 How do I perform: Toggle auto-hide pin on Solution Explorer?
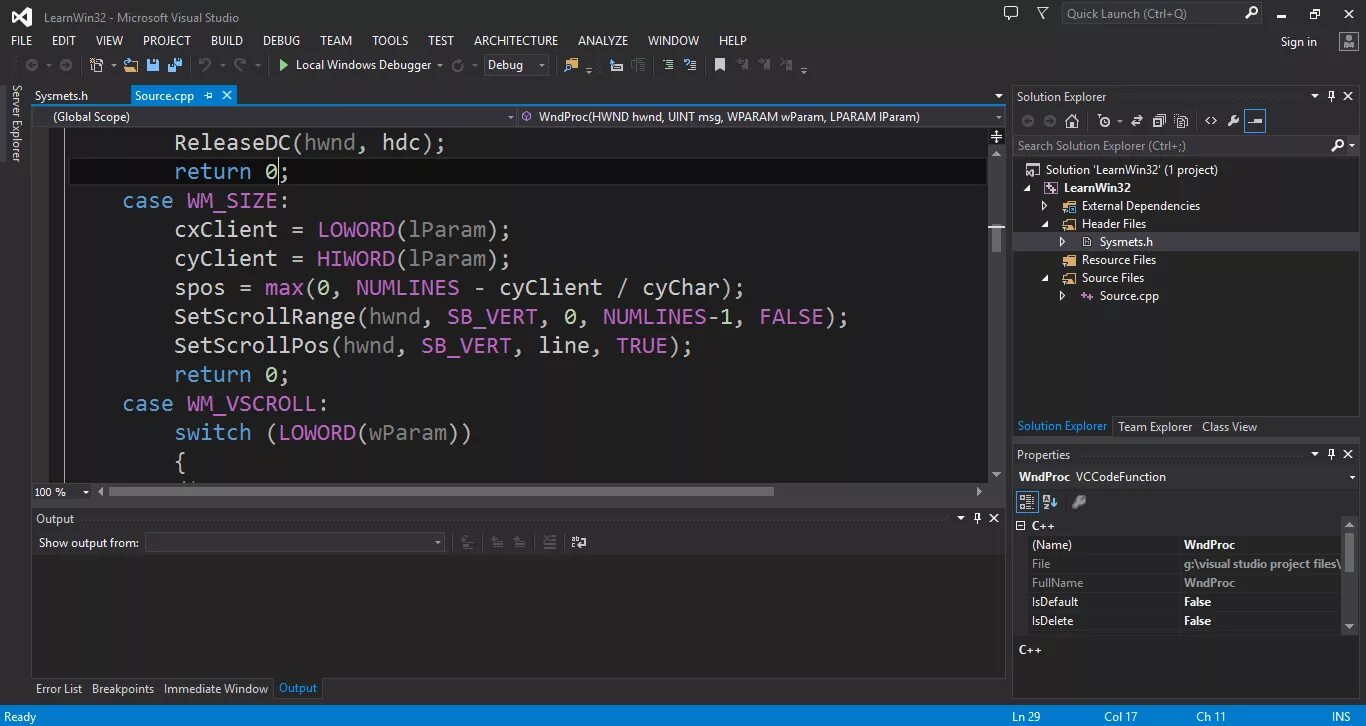coord(1331,96)
